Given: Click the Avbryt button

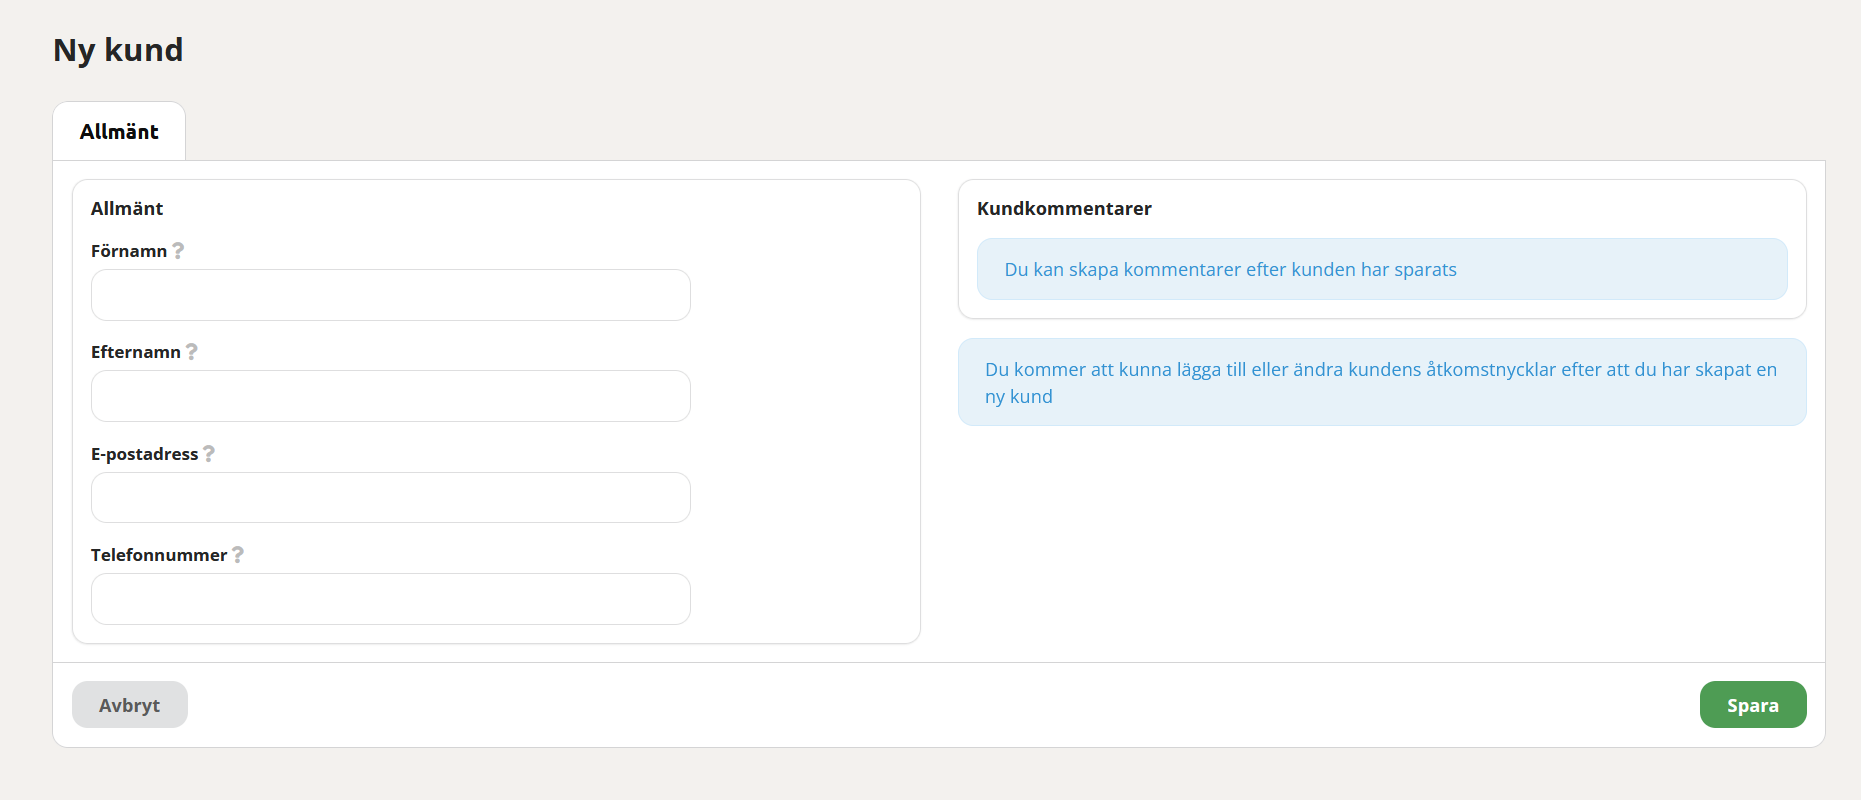Looking at the screenshot, I should [x=130, y=705].
